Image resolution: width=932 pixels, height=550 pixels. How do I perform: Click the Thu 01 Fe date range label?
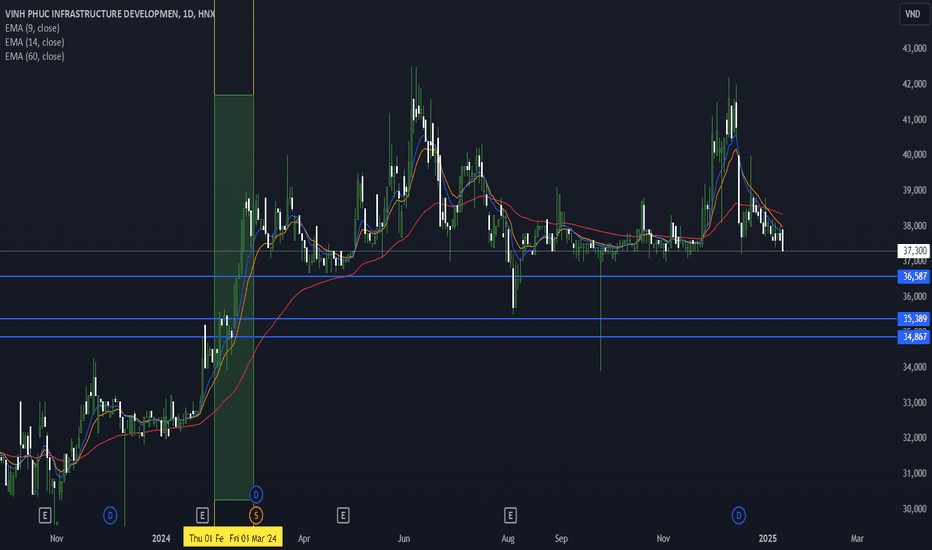[205, 538]
